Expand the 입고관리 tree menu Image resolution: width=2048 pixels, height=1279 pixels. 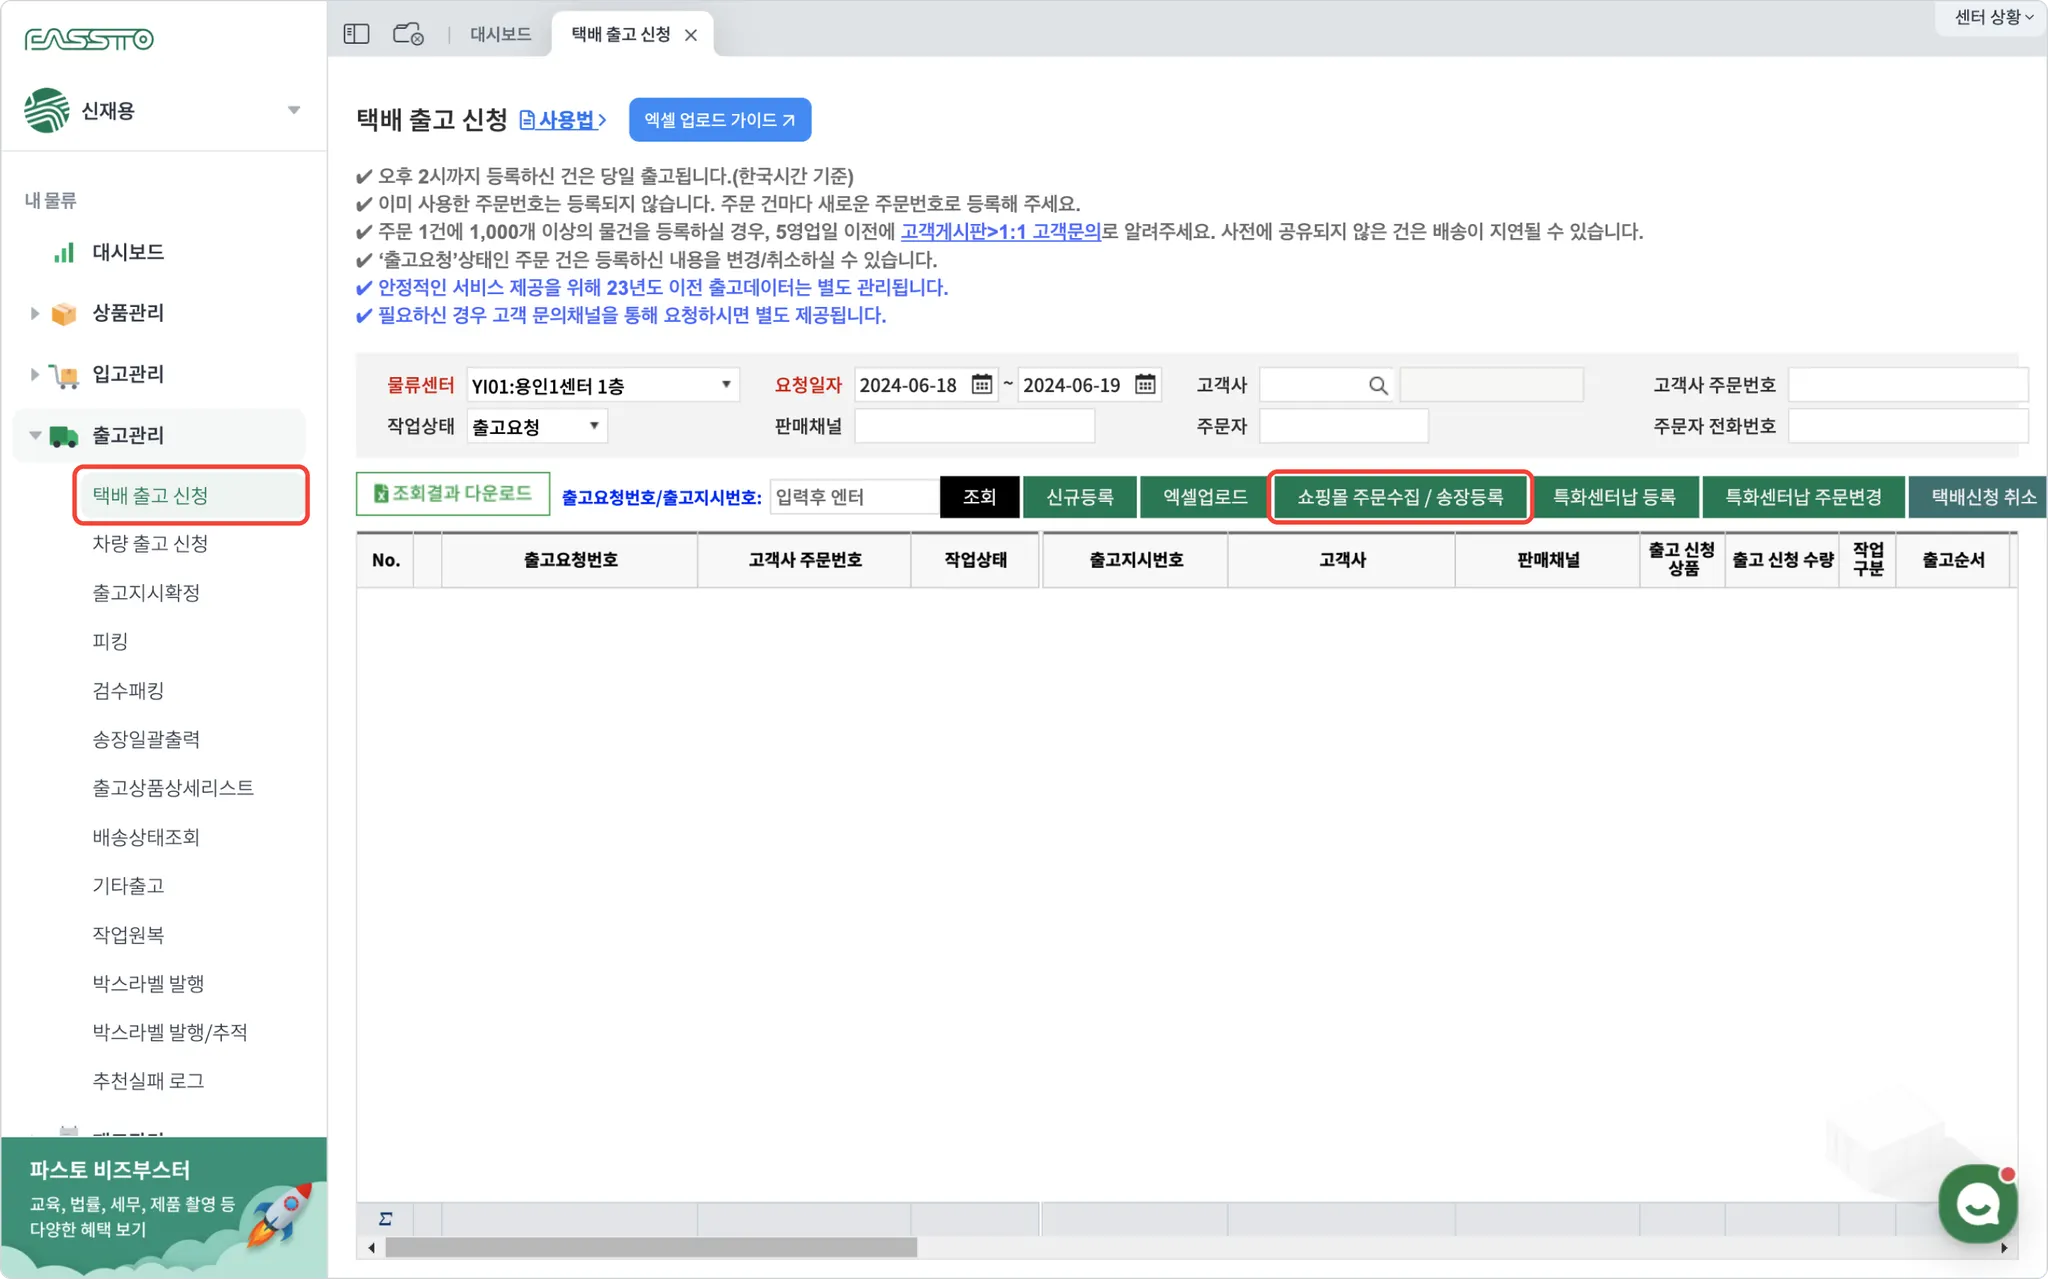[x=35, y=374]
